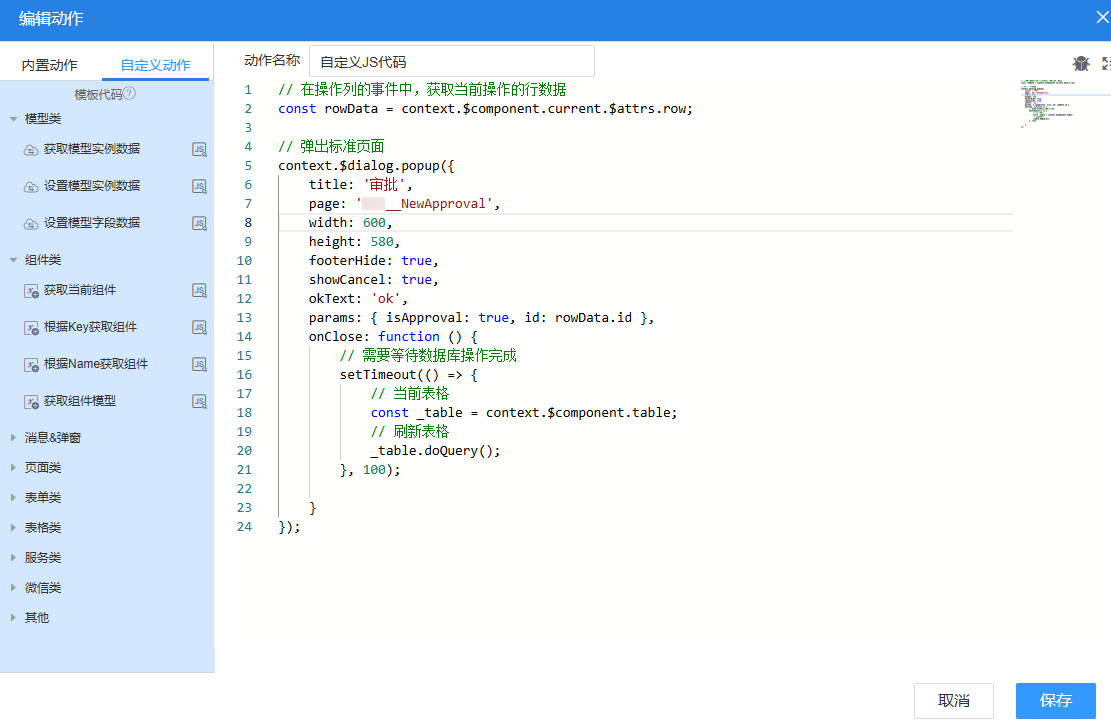Click the fullscreen icon beside the bug icon

[x=1106, y=64]
